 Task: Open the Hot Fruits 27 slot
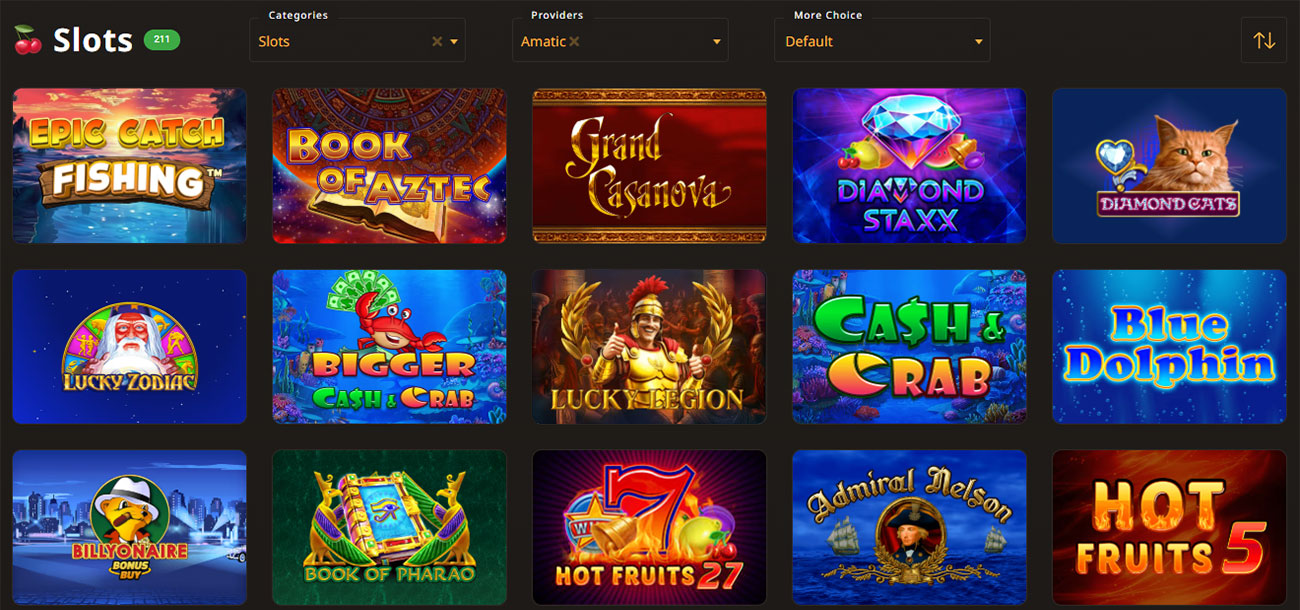coord(649,527)
